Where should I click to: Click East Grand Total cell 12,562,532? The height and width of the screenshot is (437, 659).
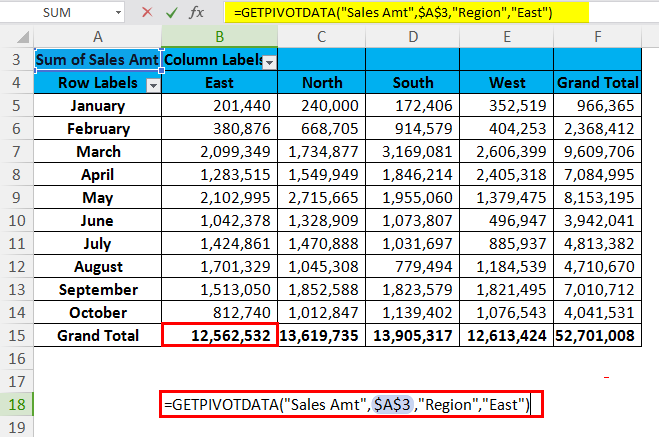(219, 336)
